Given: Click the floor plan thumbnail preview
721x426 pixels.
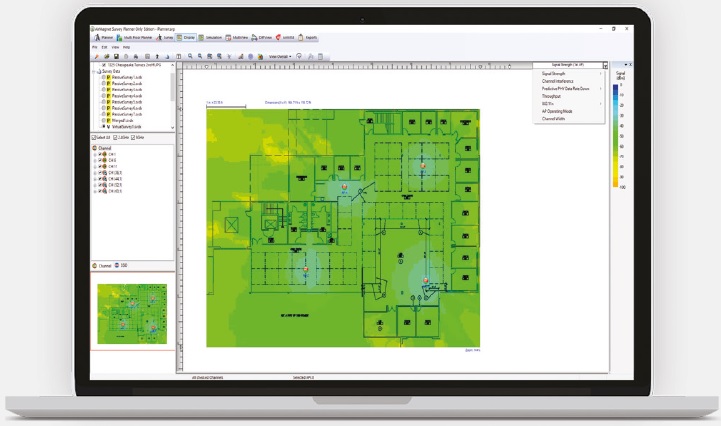Looking at the screenshot, I should 132,313.
